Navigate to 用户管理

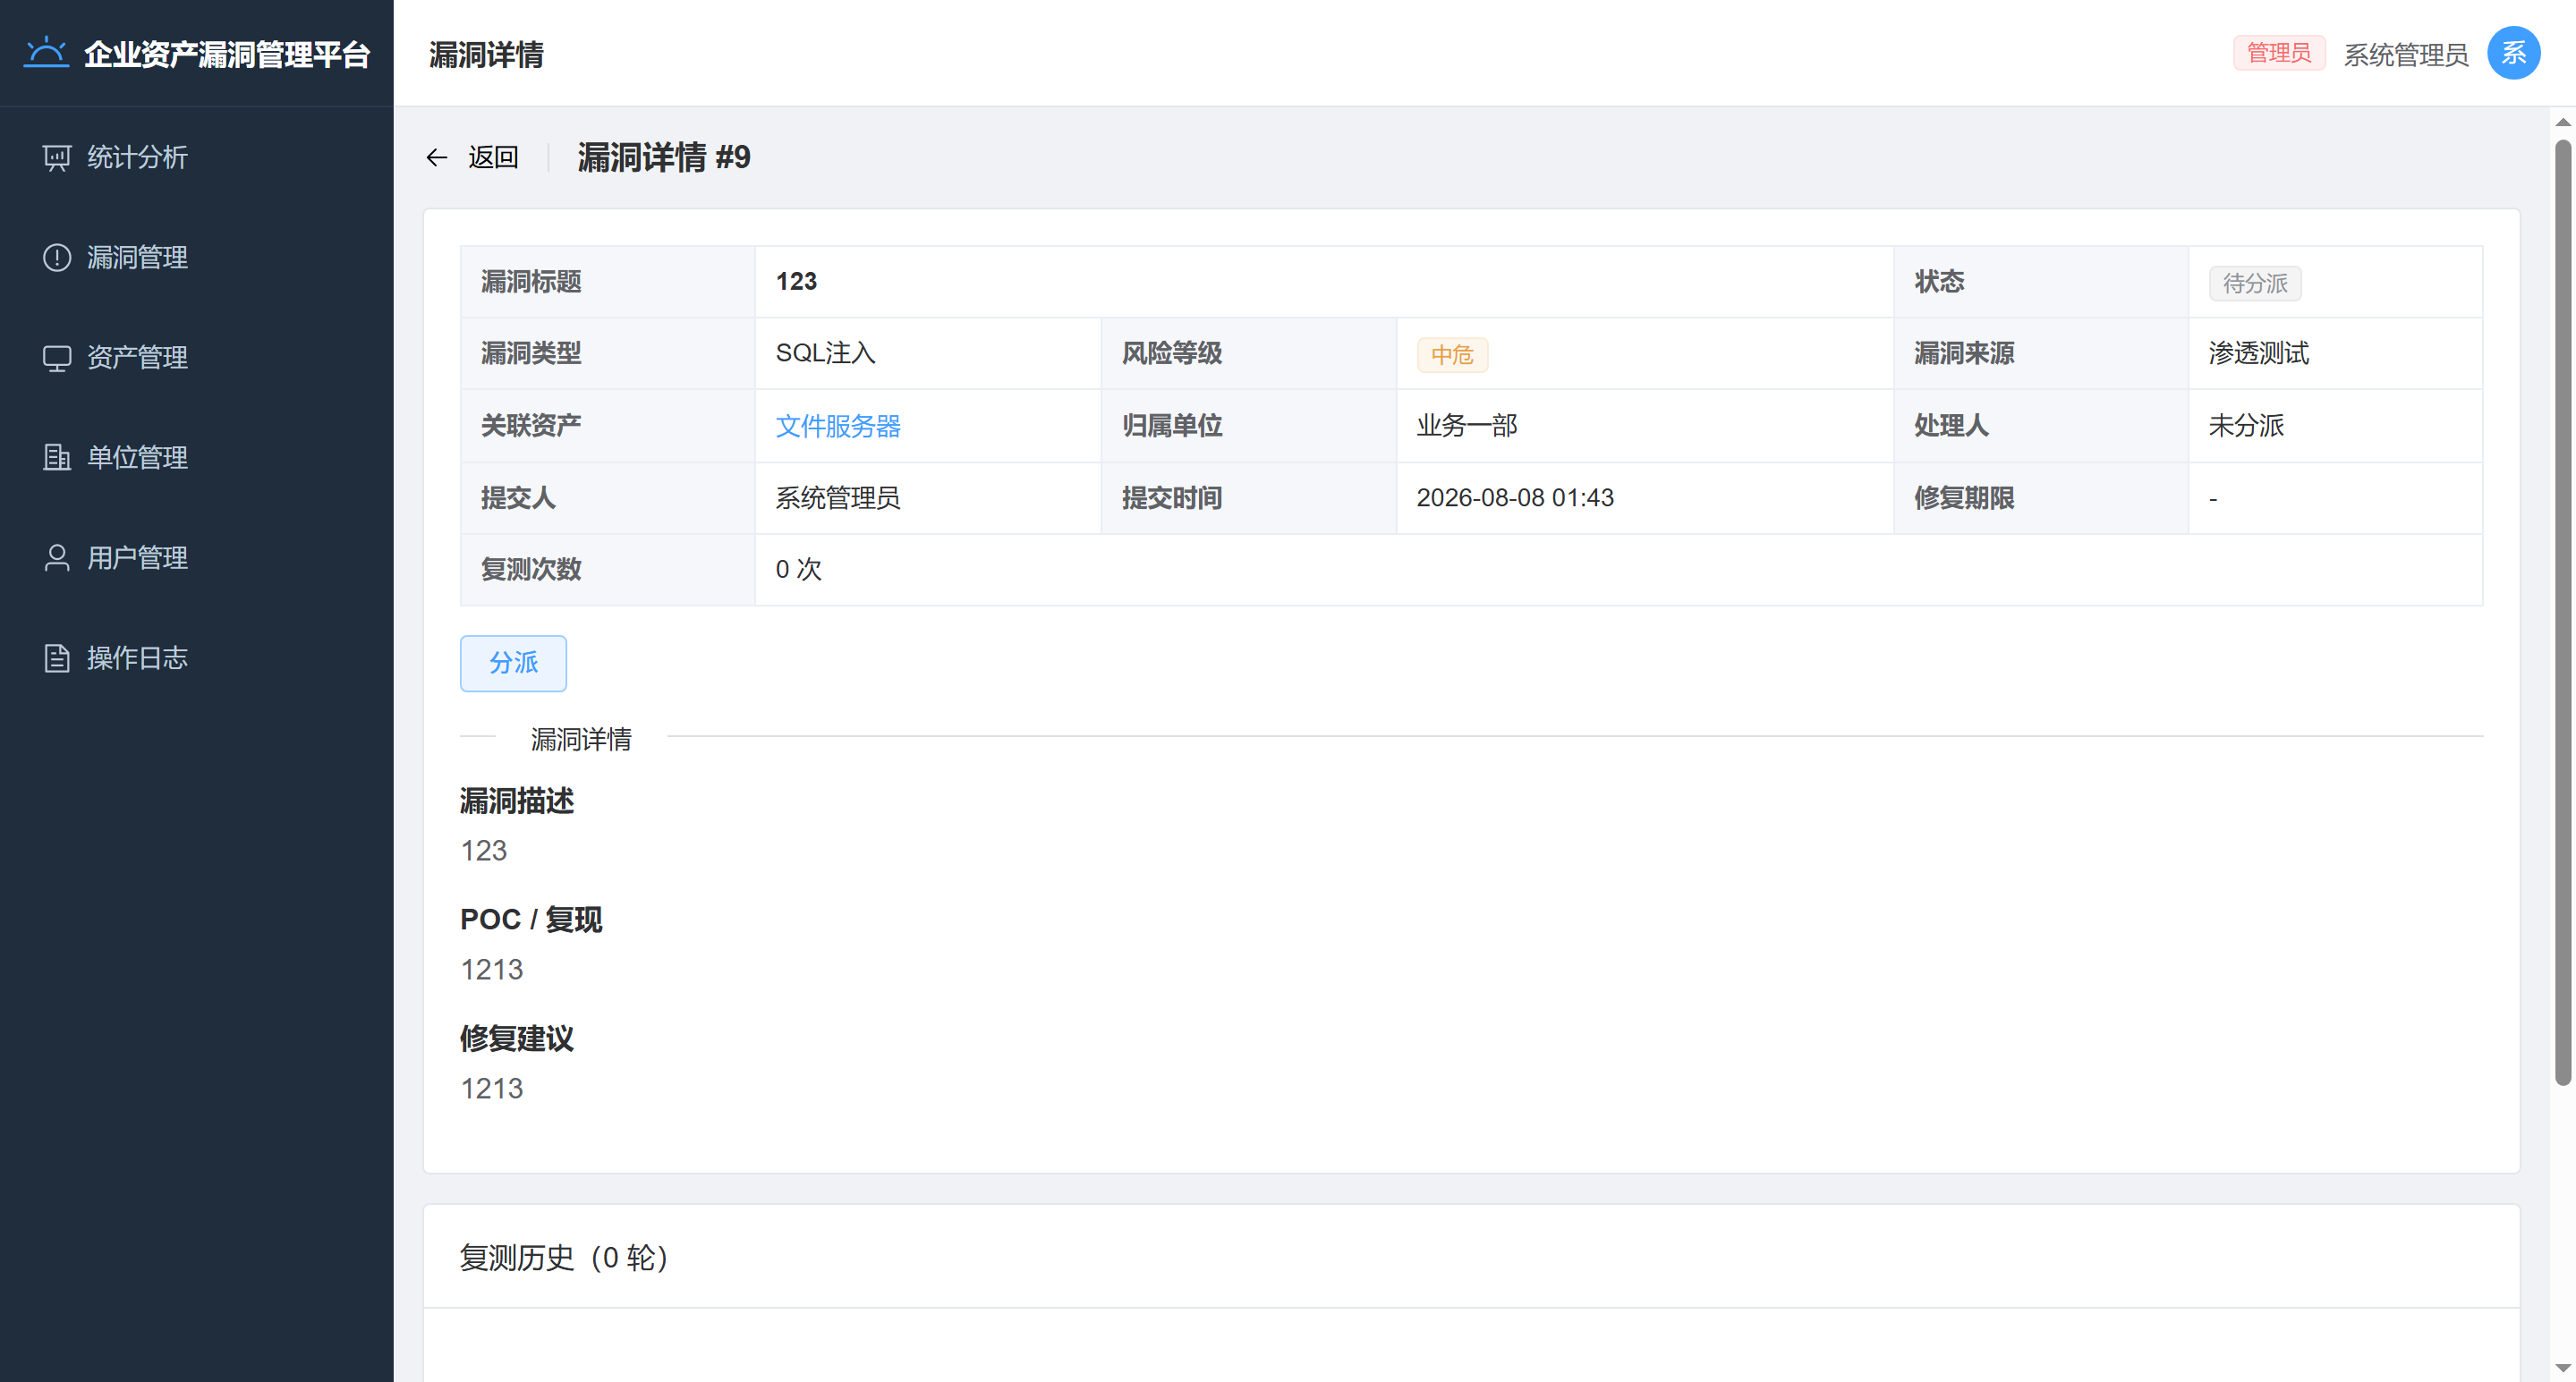197,558
